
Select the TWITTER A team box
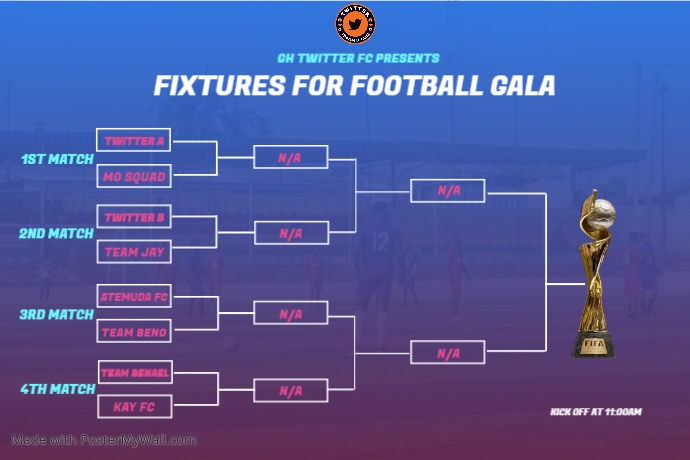coord(133,141)
